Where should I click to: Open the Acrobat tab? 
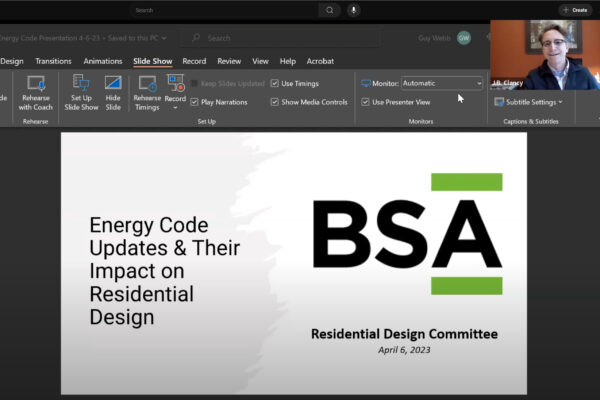pos(320,61)
